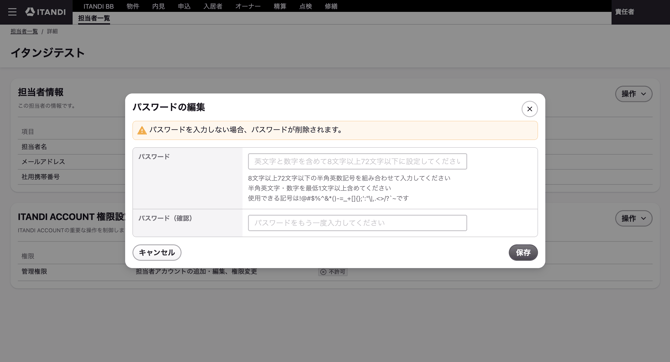Image resolution: width=670 pixels, height=362 pixels.
Task: Click the 保存 button
Action: 523,253
